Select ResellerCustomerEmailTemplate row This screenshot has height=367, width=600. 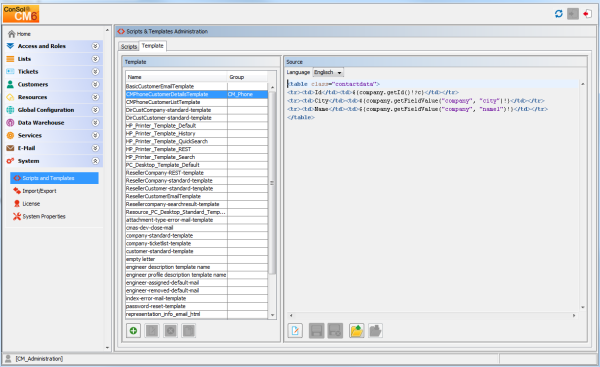coord(197,196)
